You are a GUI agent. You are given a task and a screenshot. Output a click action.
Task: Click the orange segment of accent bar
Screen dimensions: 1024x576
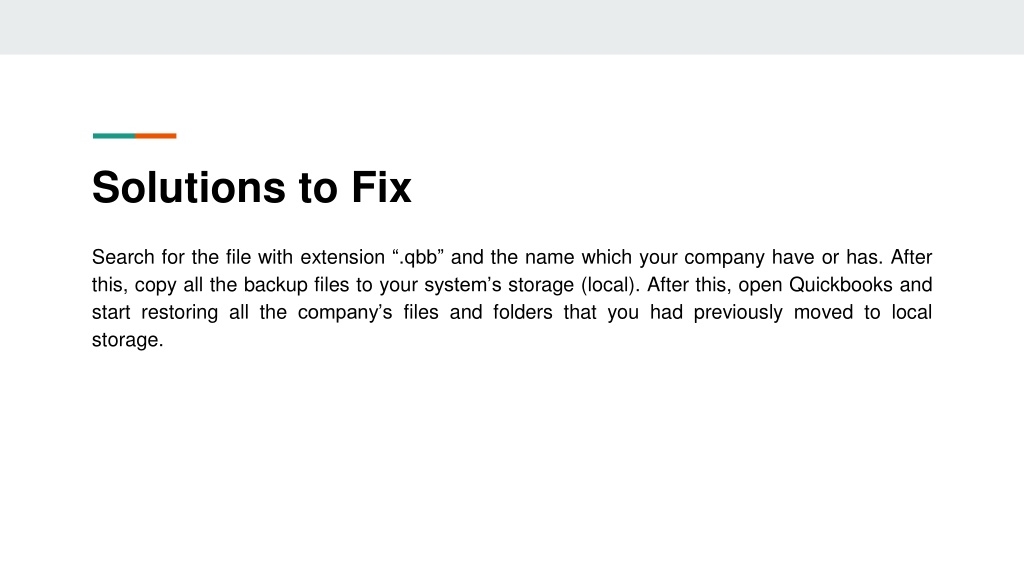tap(155, 136)
